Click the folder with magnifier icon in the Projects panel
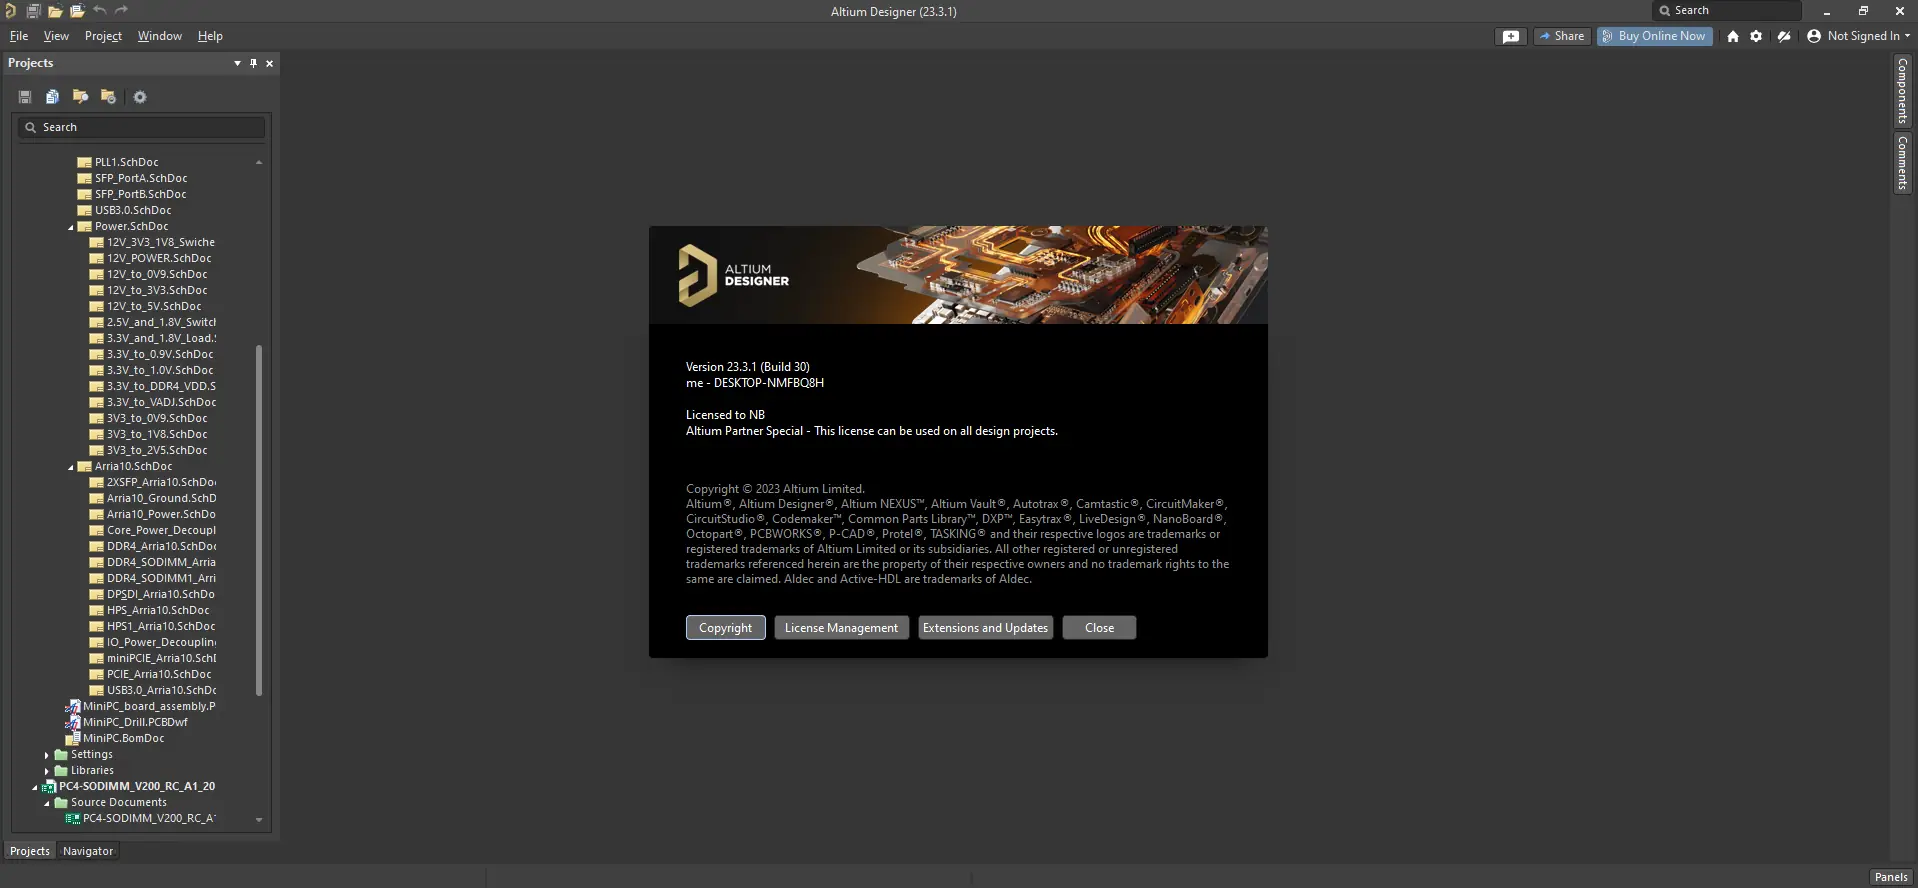Screen dimensions: 1918x888 tap(80, 97)
